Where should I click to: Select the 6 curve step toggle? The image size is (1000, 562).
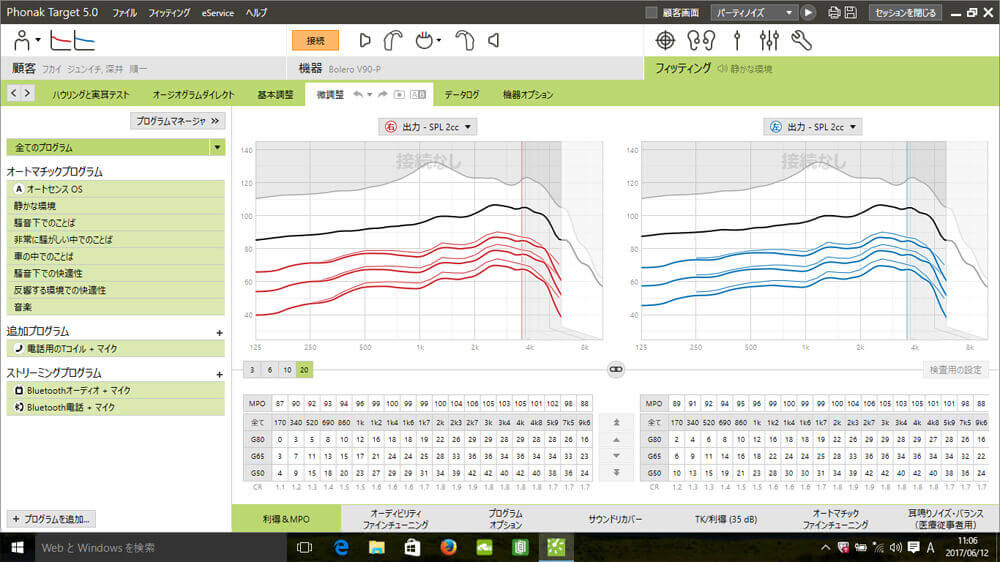[x=270, y=369]
